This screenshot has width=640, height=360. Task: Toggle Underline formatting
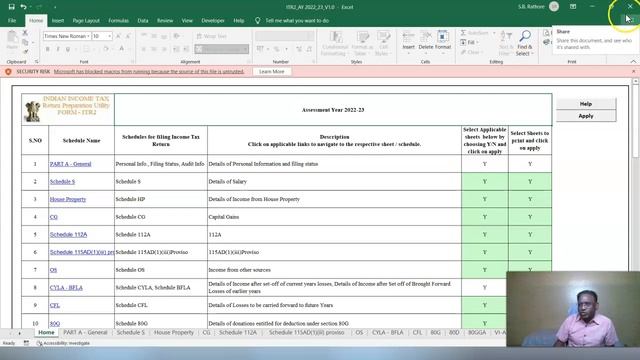[x=68, y=49]
